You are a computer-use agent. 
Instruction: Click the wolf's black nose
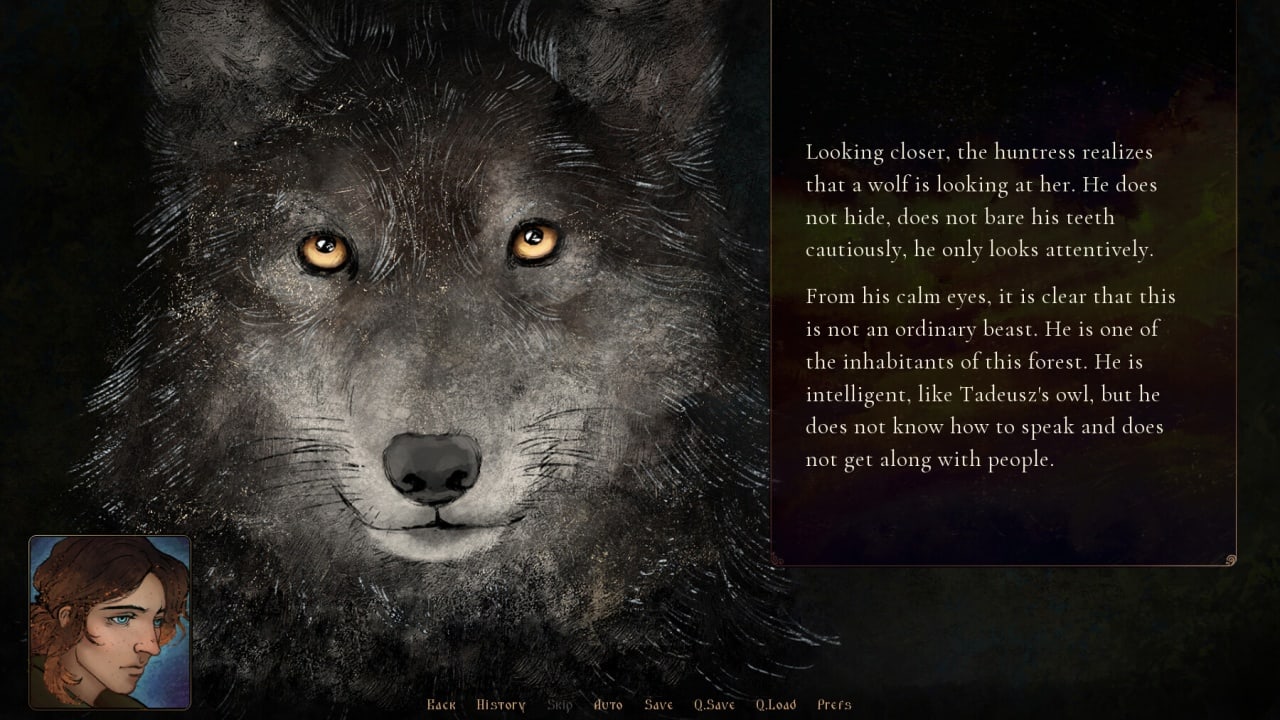[432, 465]
